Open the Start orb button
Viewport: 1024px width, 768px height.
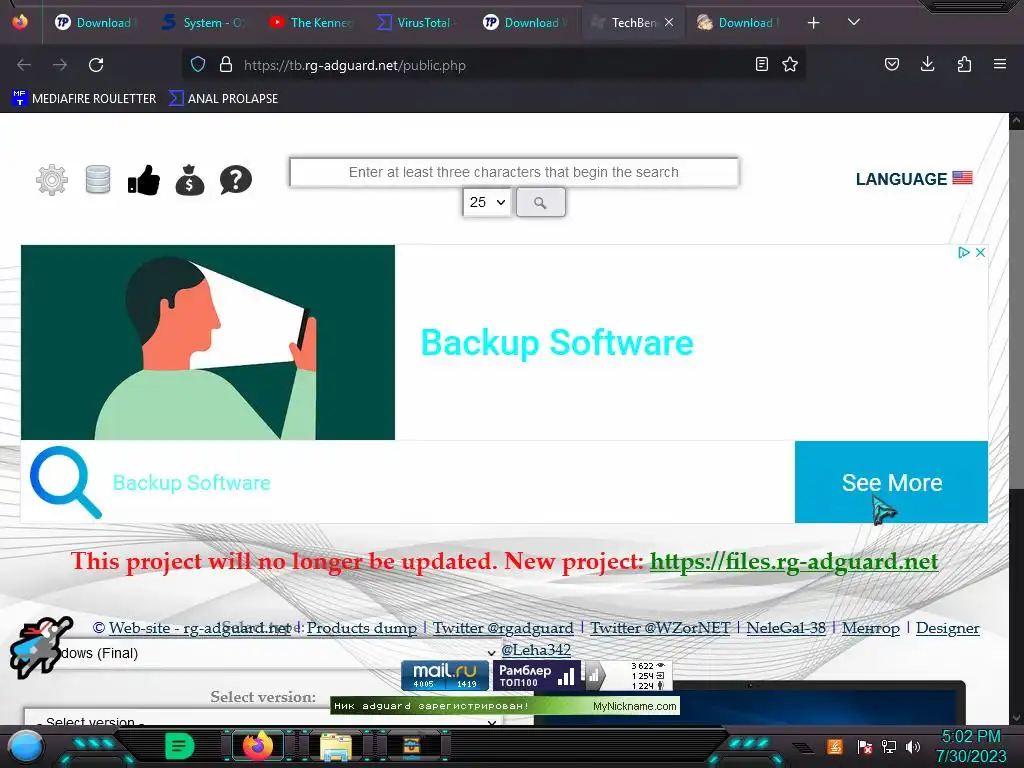pyautogui.click(x=25, y=747)
